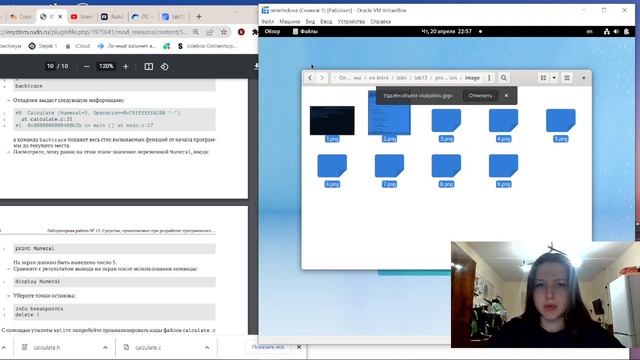
Task: Click the 'lab13' path segment
Action: coord(420,78)
